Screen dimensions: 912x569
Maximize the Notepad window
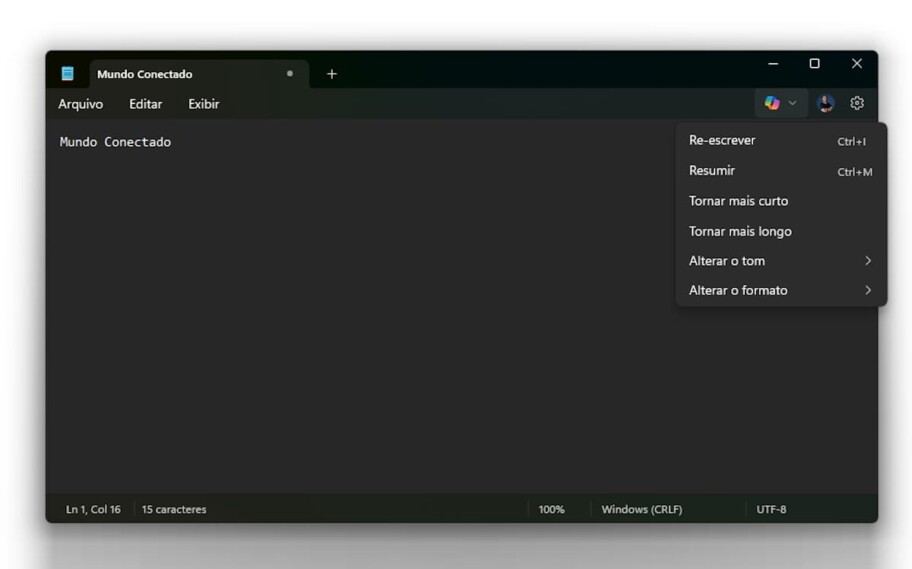(814, 63)
